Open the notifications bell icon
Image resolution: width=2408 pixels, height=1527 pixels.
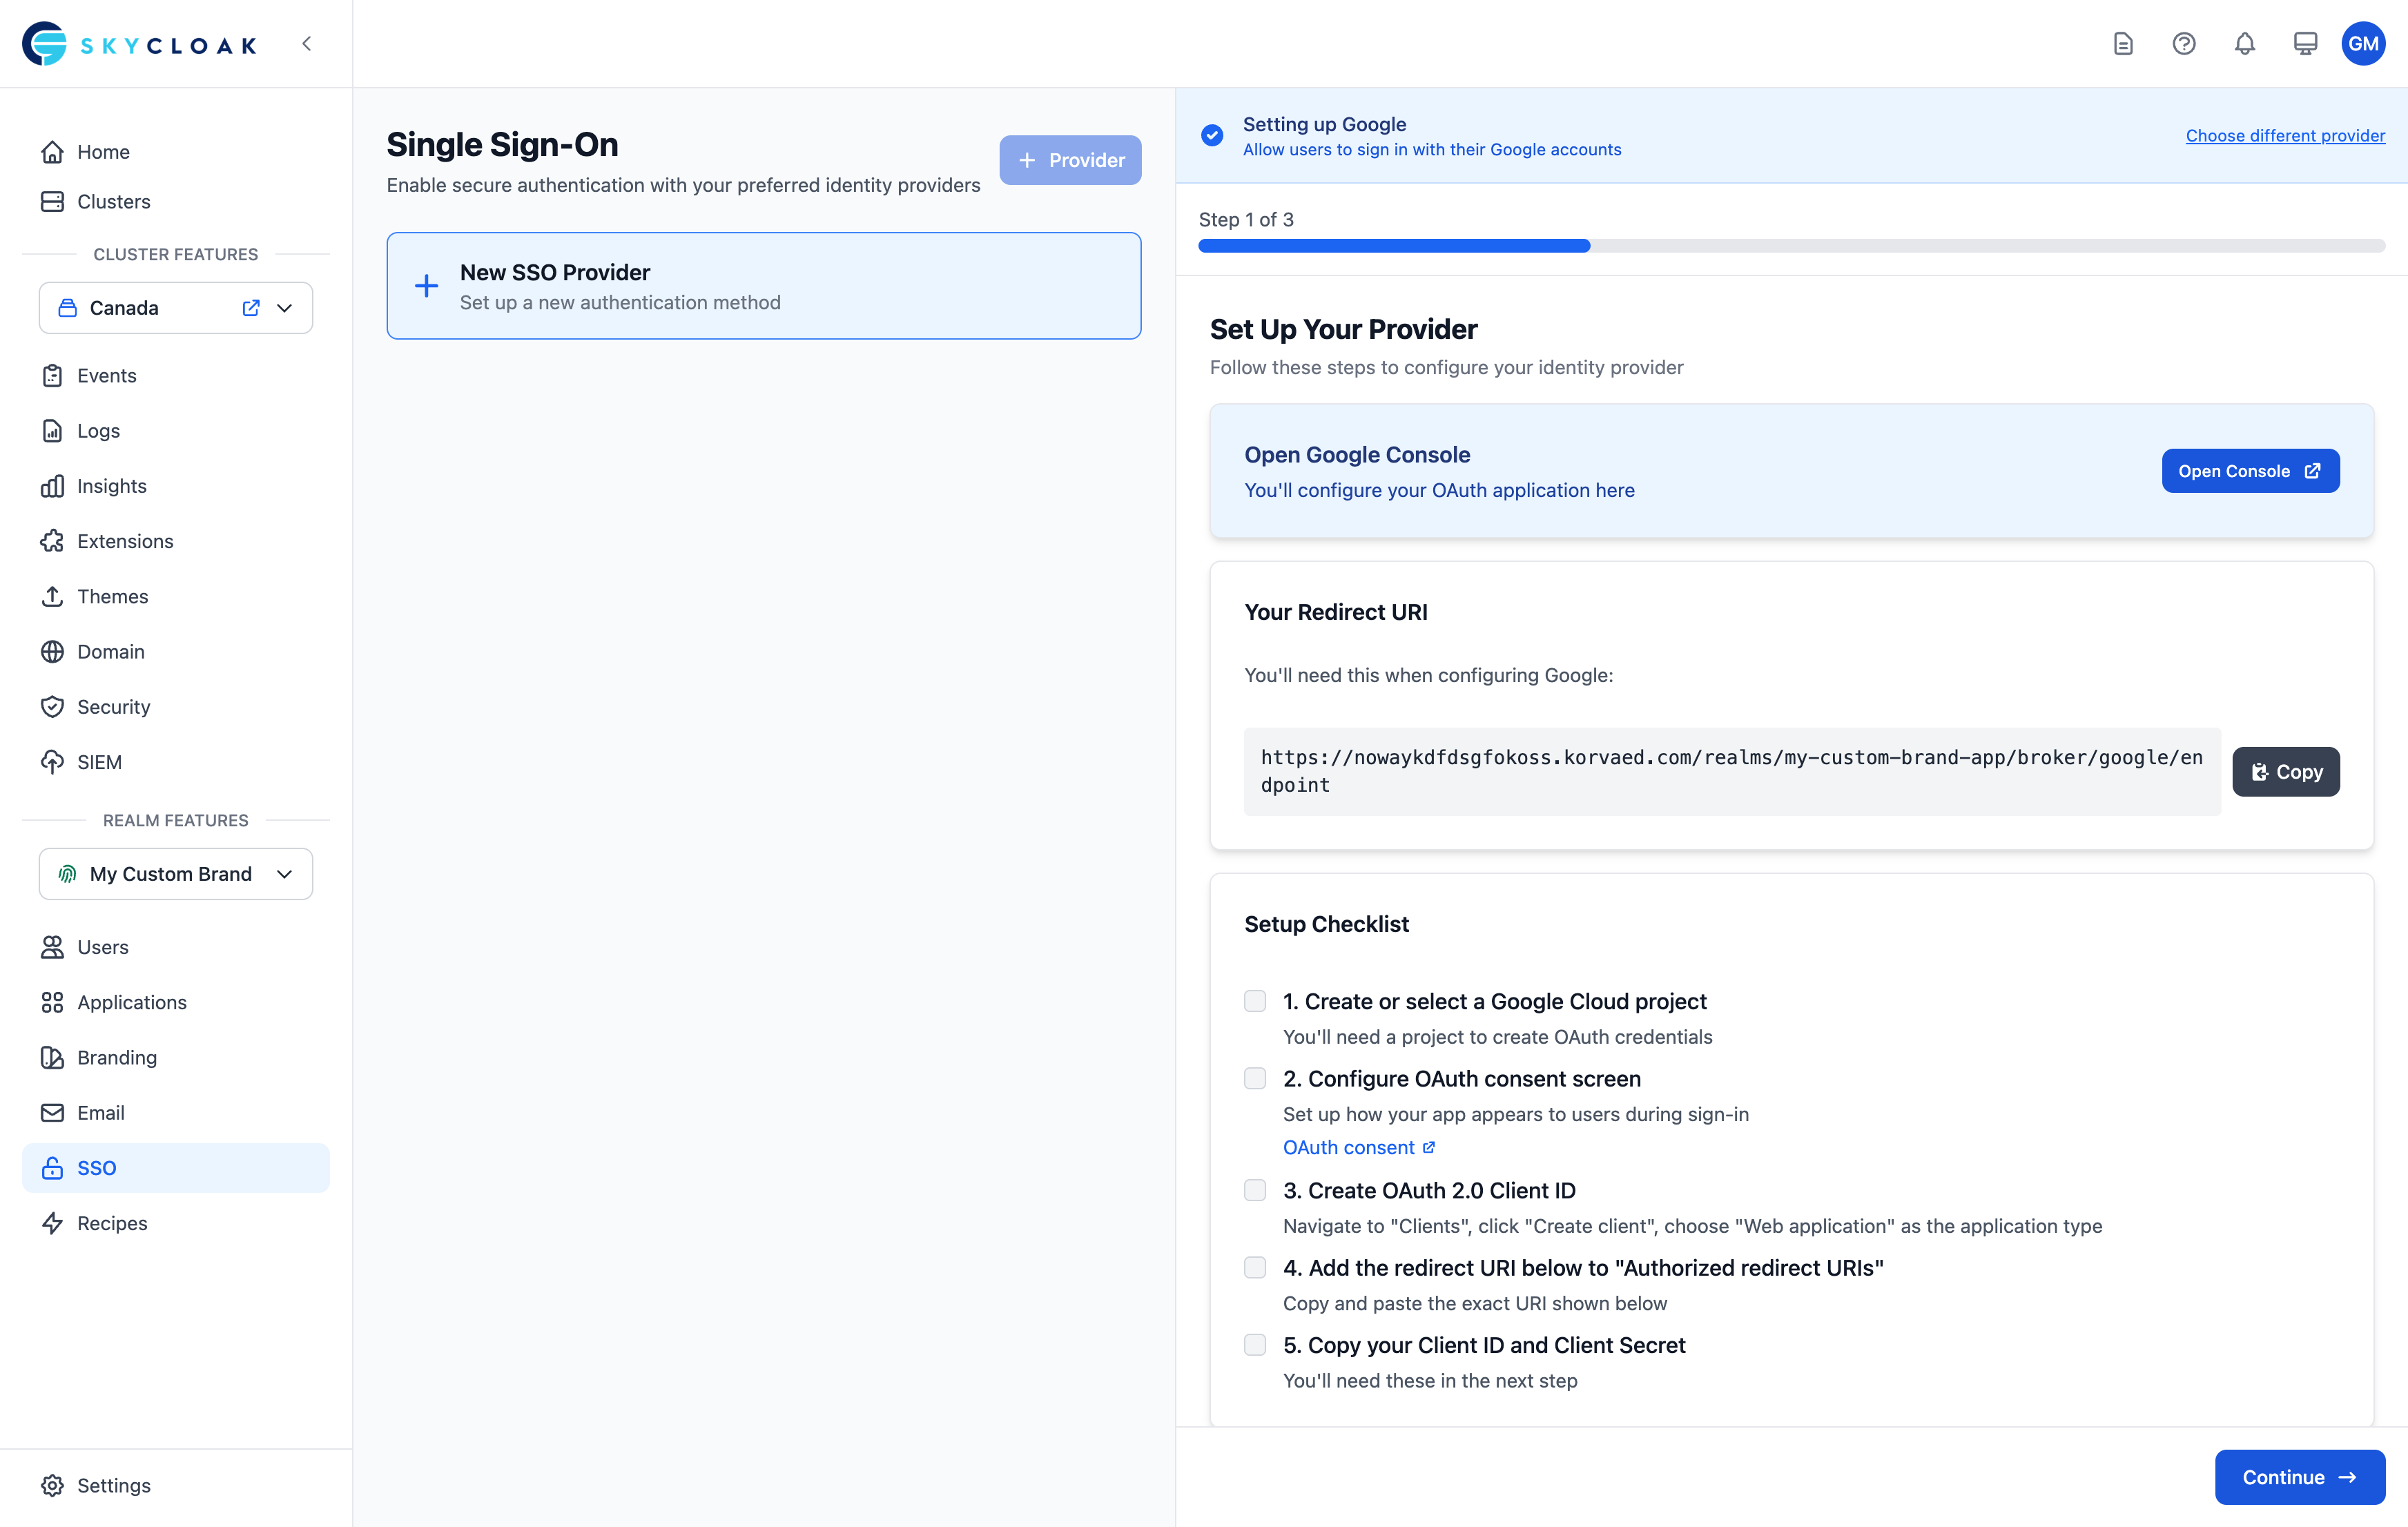click(2244, 43)
